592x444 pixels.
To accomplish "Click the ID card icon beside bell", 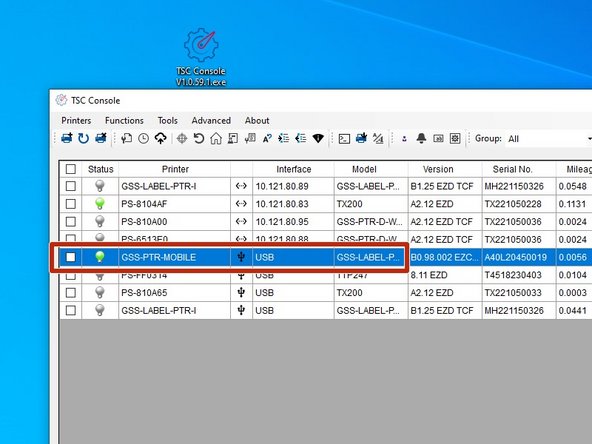I will [438, 139].
